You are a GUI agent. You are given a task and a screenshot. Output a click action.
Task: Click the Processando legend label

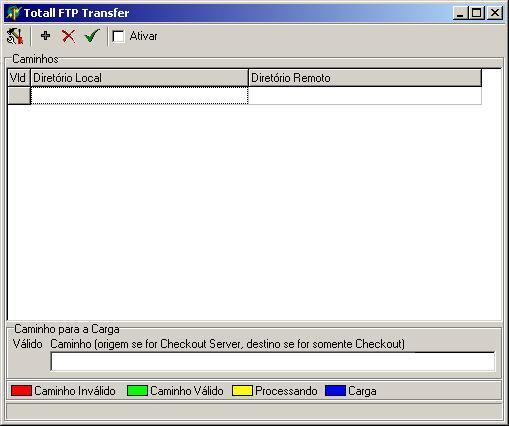[x=286, y=391]
